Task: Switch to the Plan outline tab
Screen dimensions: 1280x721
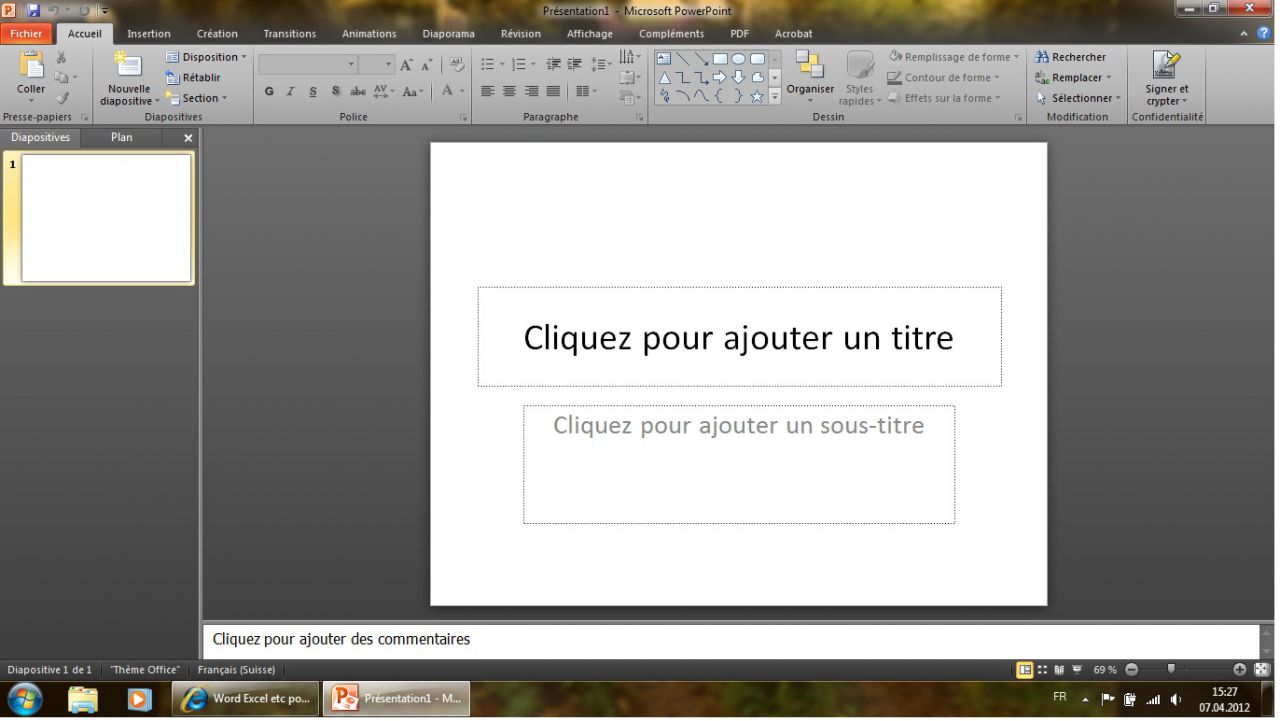Action: pyautogui.click(x=121, y=138)
